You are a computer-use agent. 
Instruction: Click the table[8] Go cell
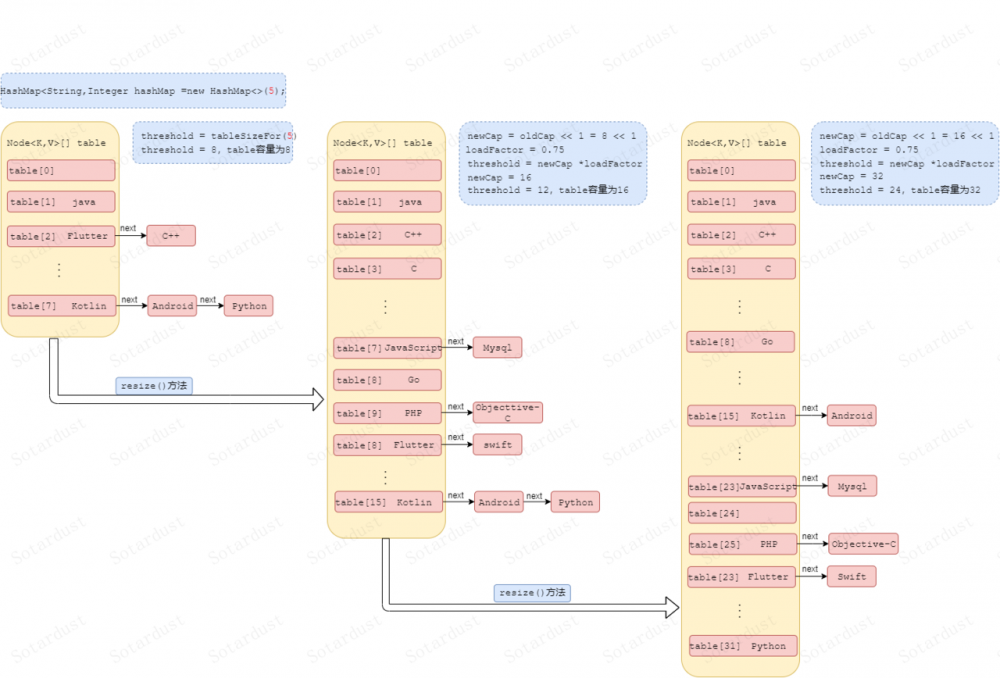pos(386,380)
